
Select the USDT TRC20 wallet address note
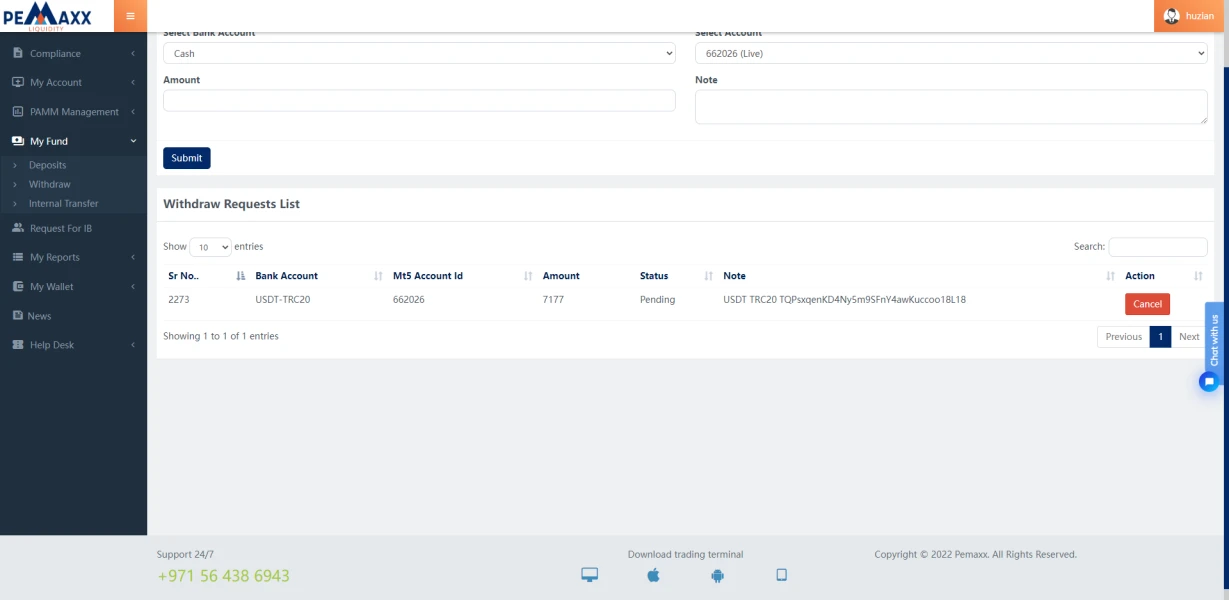click(844, 300)
